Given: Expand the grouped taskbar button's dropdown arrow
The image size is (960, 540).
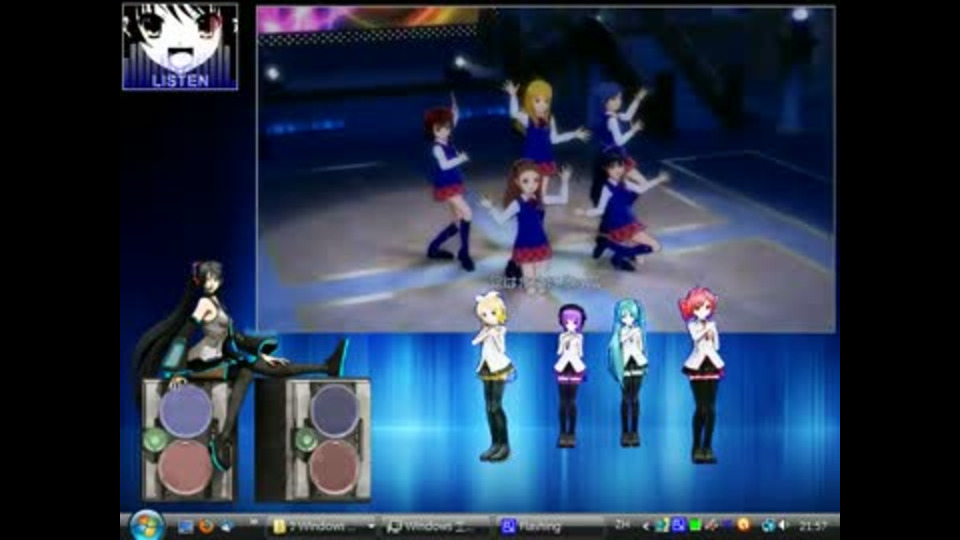Looking at the screenshot, I should 370,527.
